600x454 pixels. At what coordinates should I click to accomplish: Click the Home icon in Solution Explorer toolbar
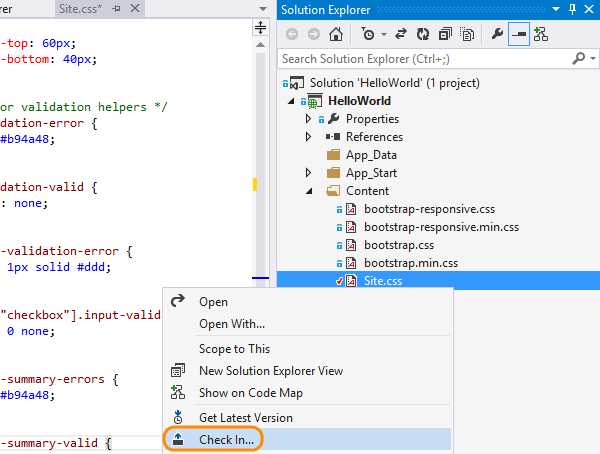[336, 34]
